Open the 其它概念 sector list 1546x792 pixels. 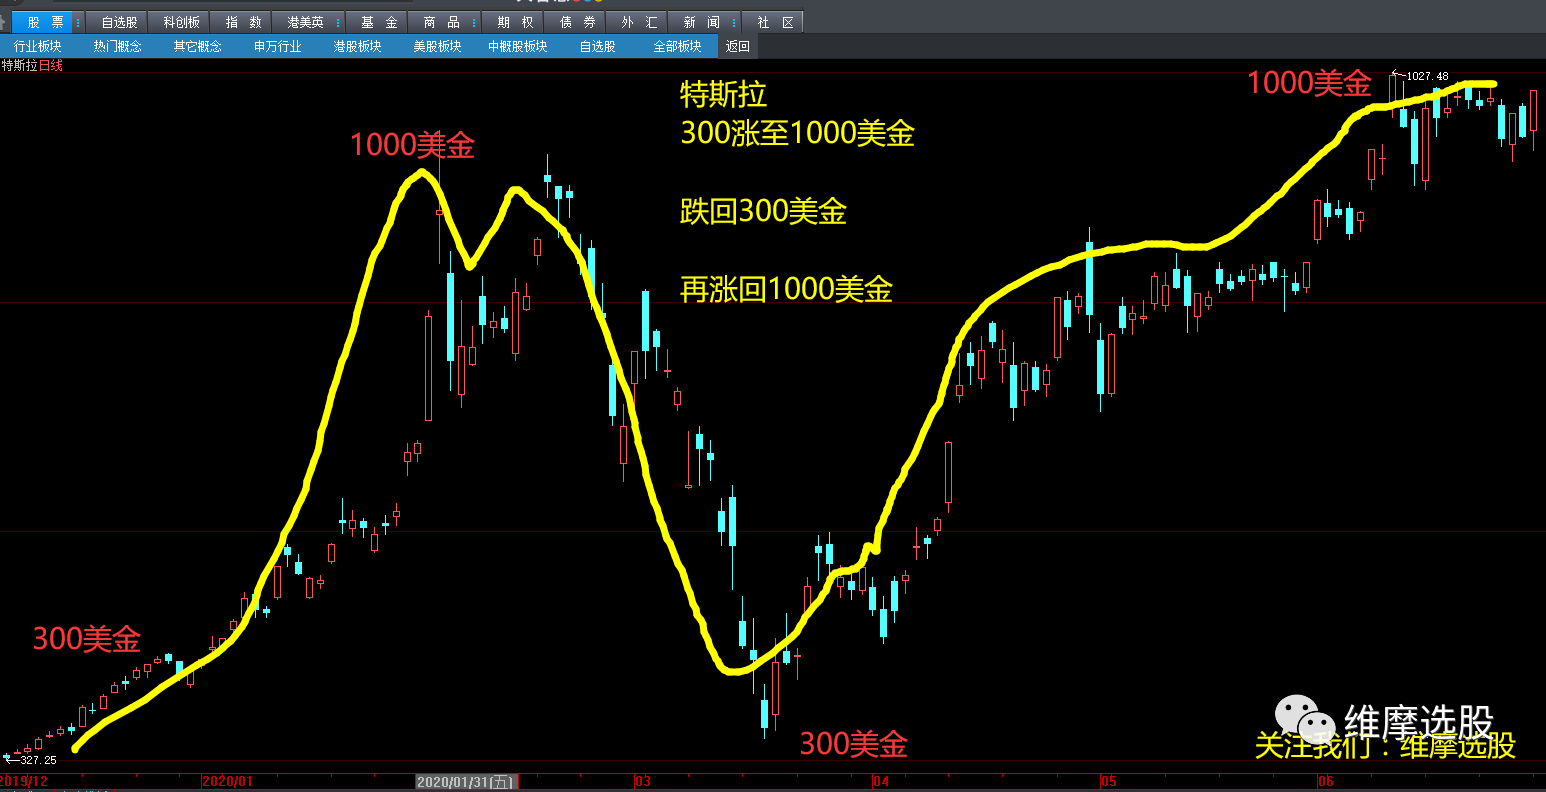coord(198,46)
